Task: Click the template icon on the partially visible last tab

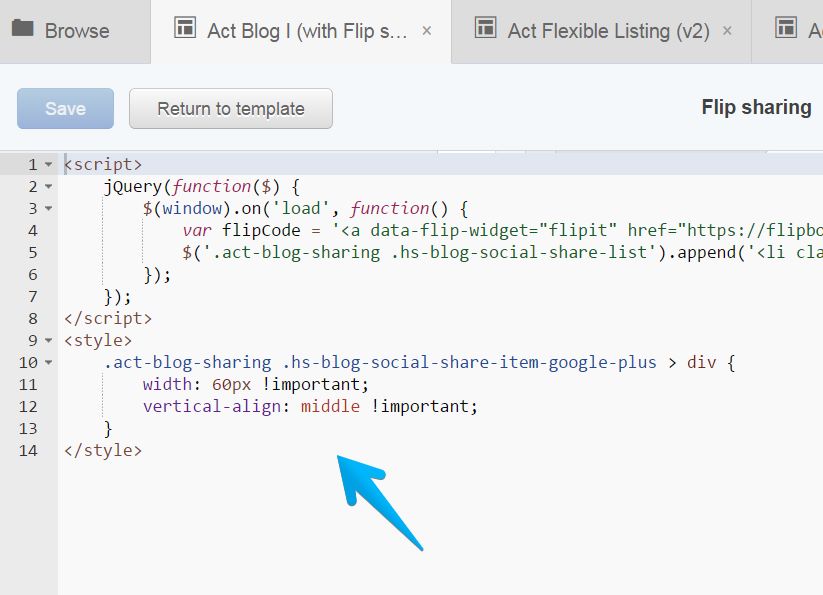Action: tap(786, 28)
